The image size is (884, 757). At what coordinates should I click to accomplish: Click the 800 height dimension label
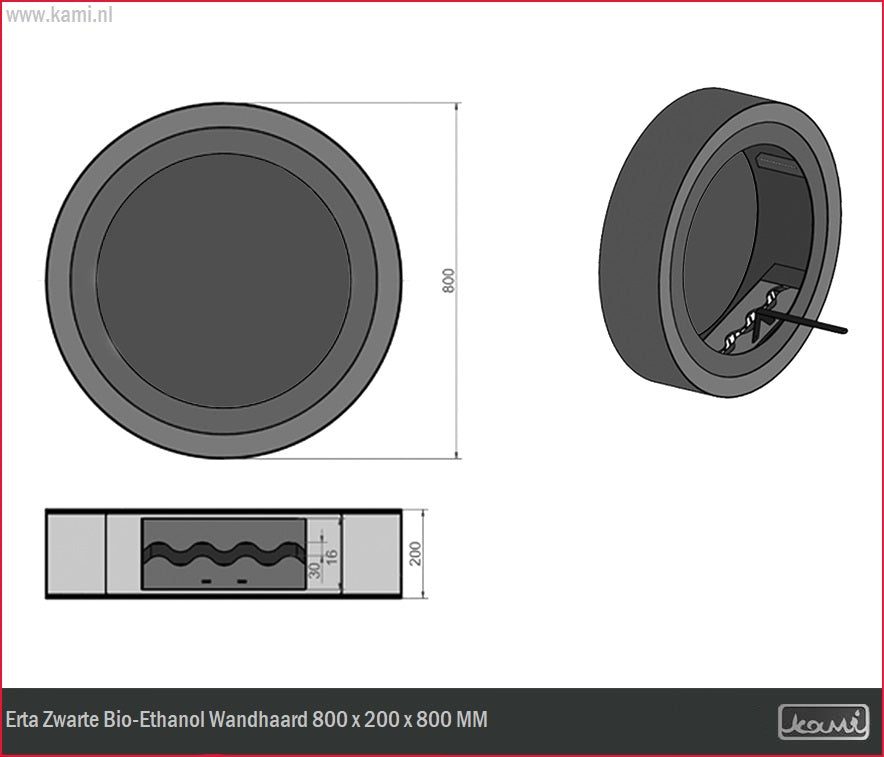pyautogui.click(x=449, y=281)
